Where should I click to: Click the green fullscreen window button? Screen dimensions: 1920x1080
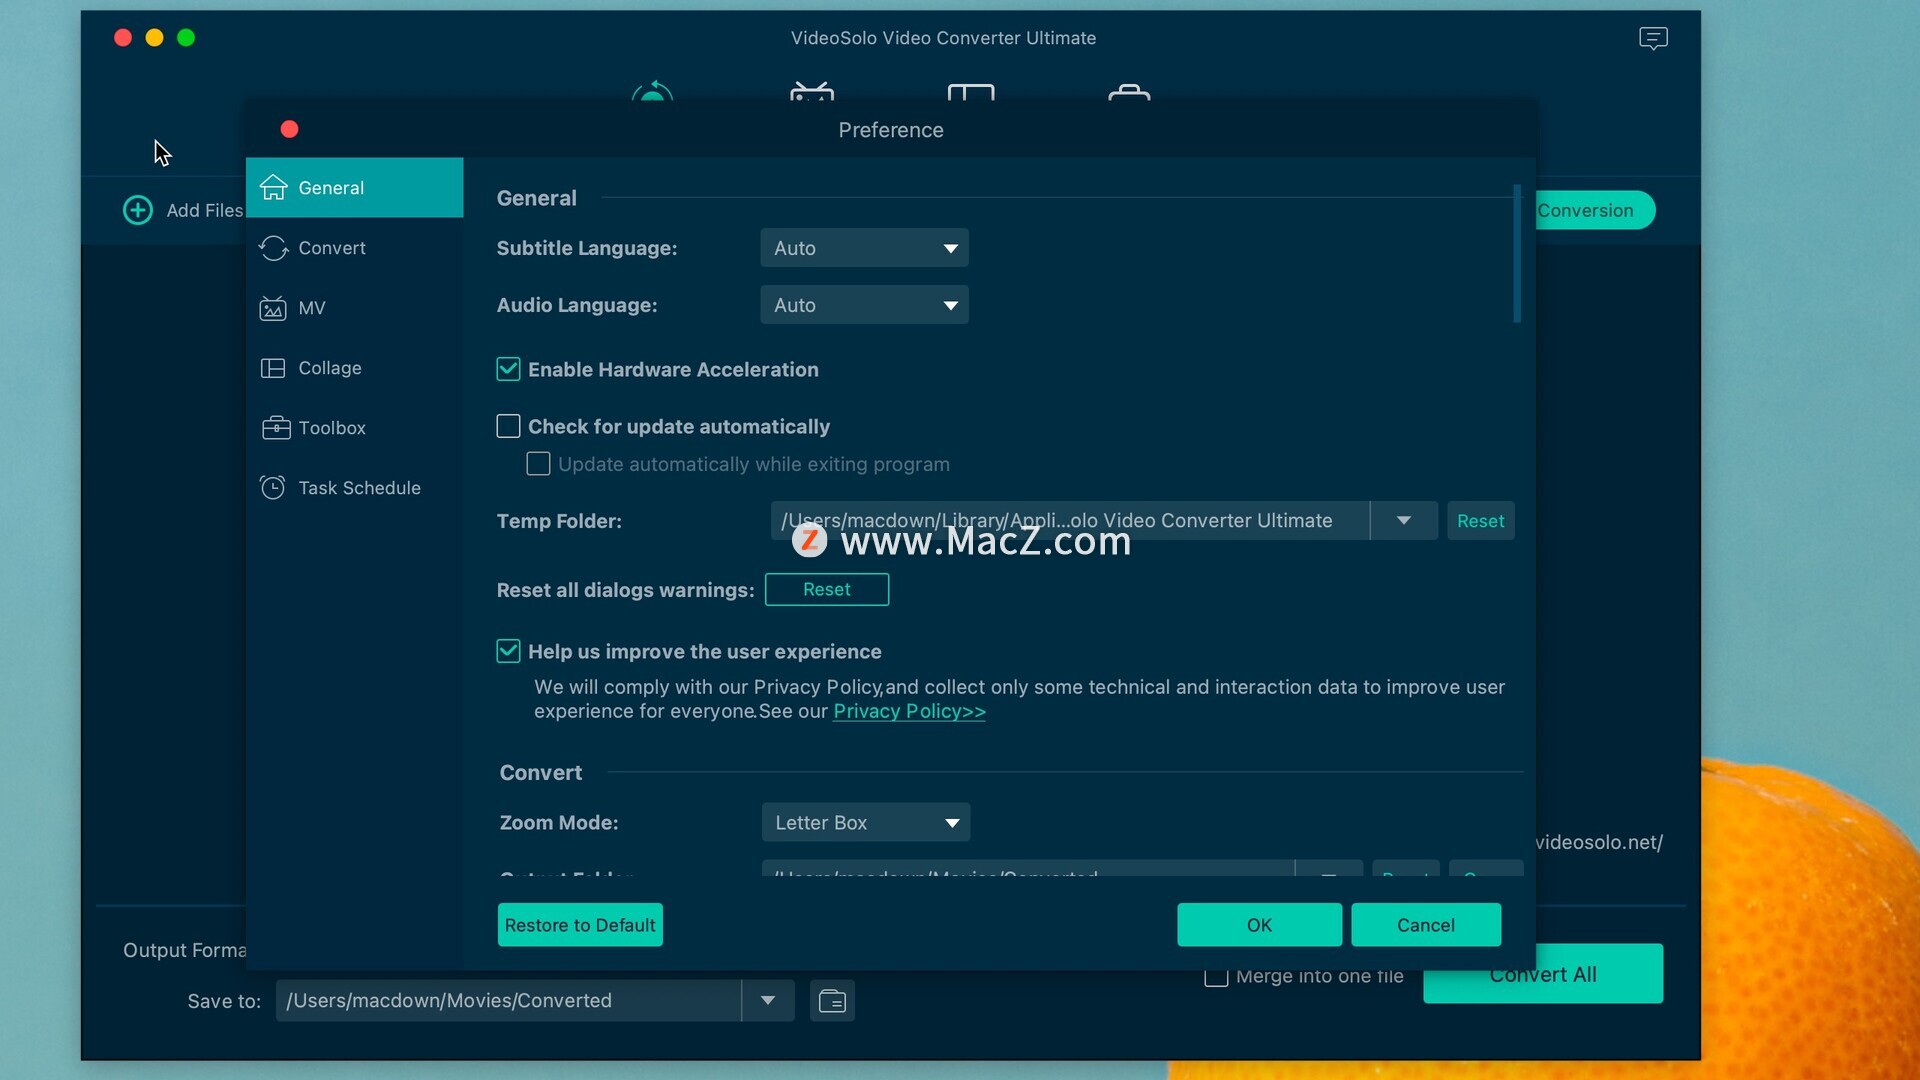[186, 38]
